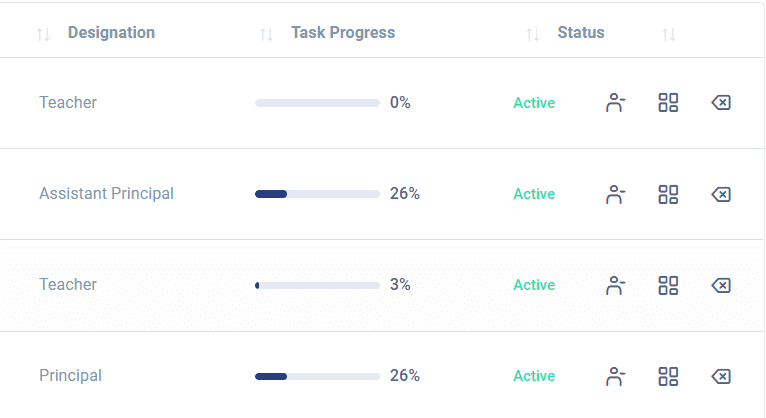The image size is (766, 418).
Task: Click user icon in Principal row
Action: tap(615, 376)
